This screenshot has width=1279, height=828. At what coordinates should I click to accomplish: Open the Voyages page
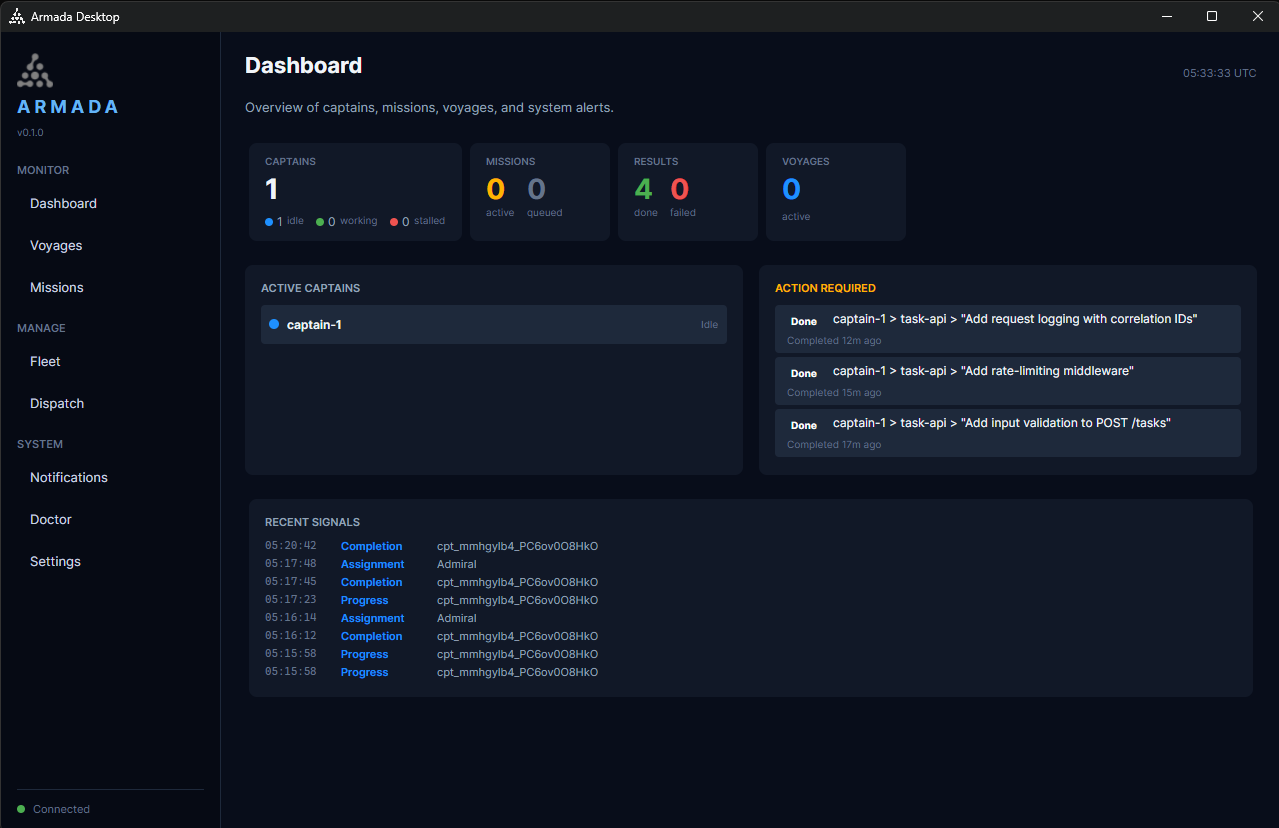(56, 245)
